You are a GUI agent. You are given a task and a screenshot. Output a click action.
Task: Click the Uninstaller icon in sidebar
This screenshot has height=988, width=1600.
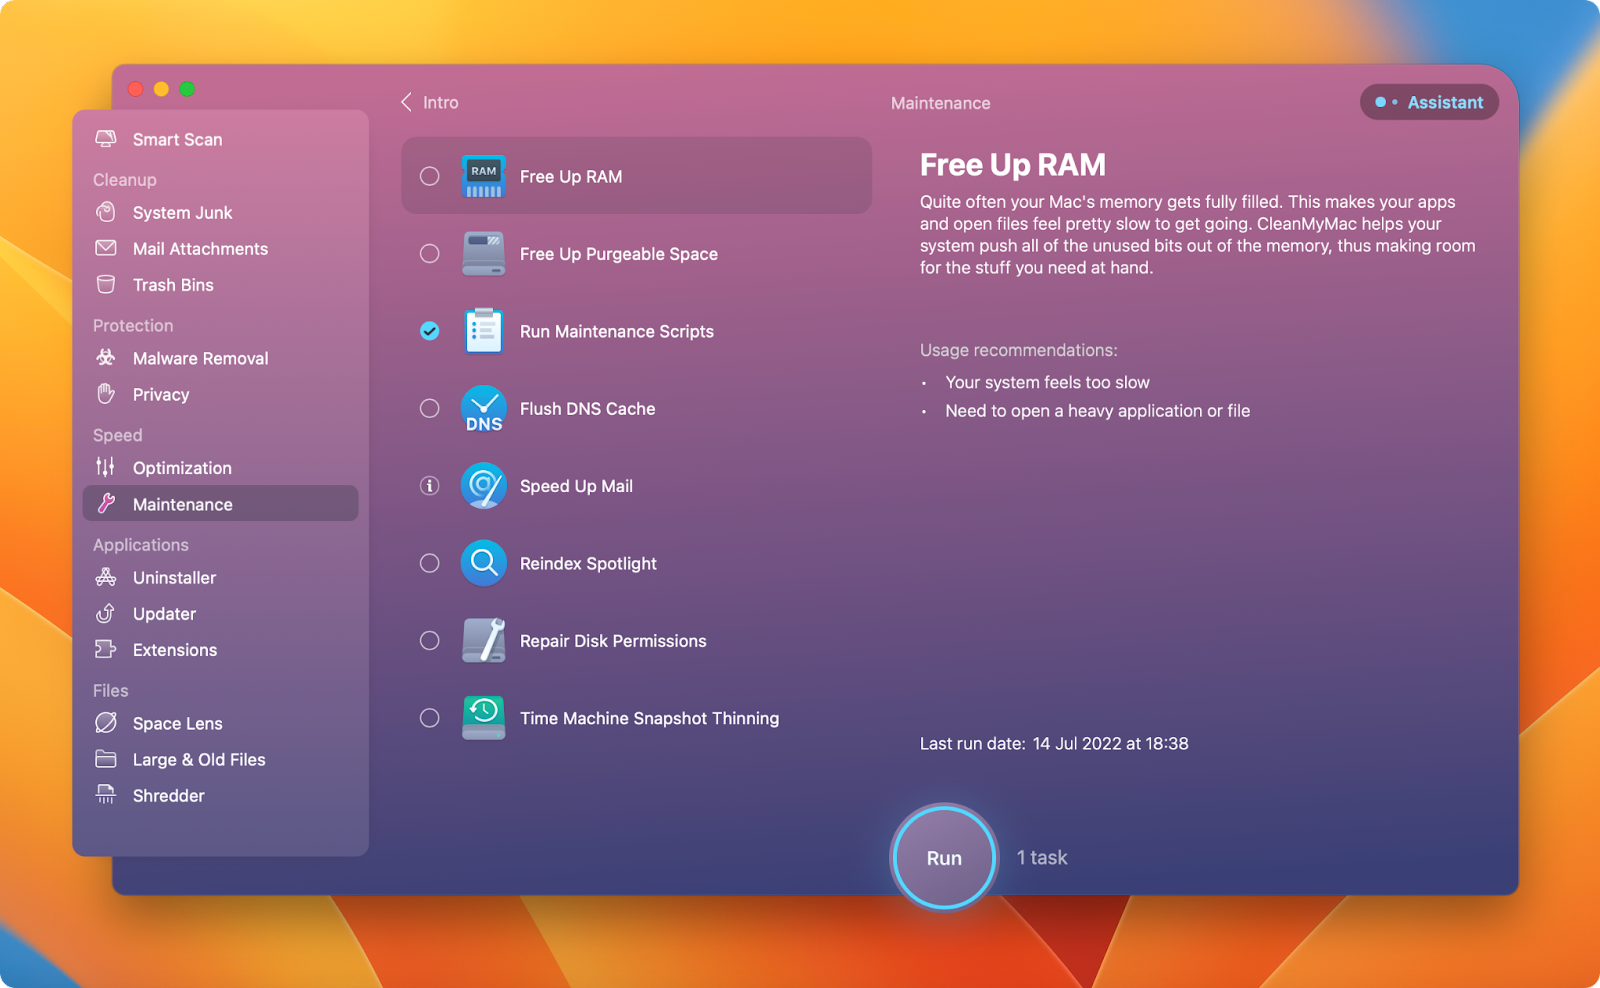pos(106,577)
